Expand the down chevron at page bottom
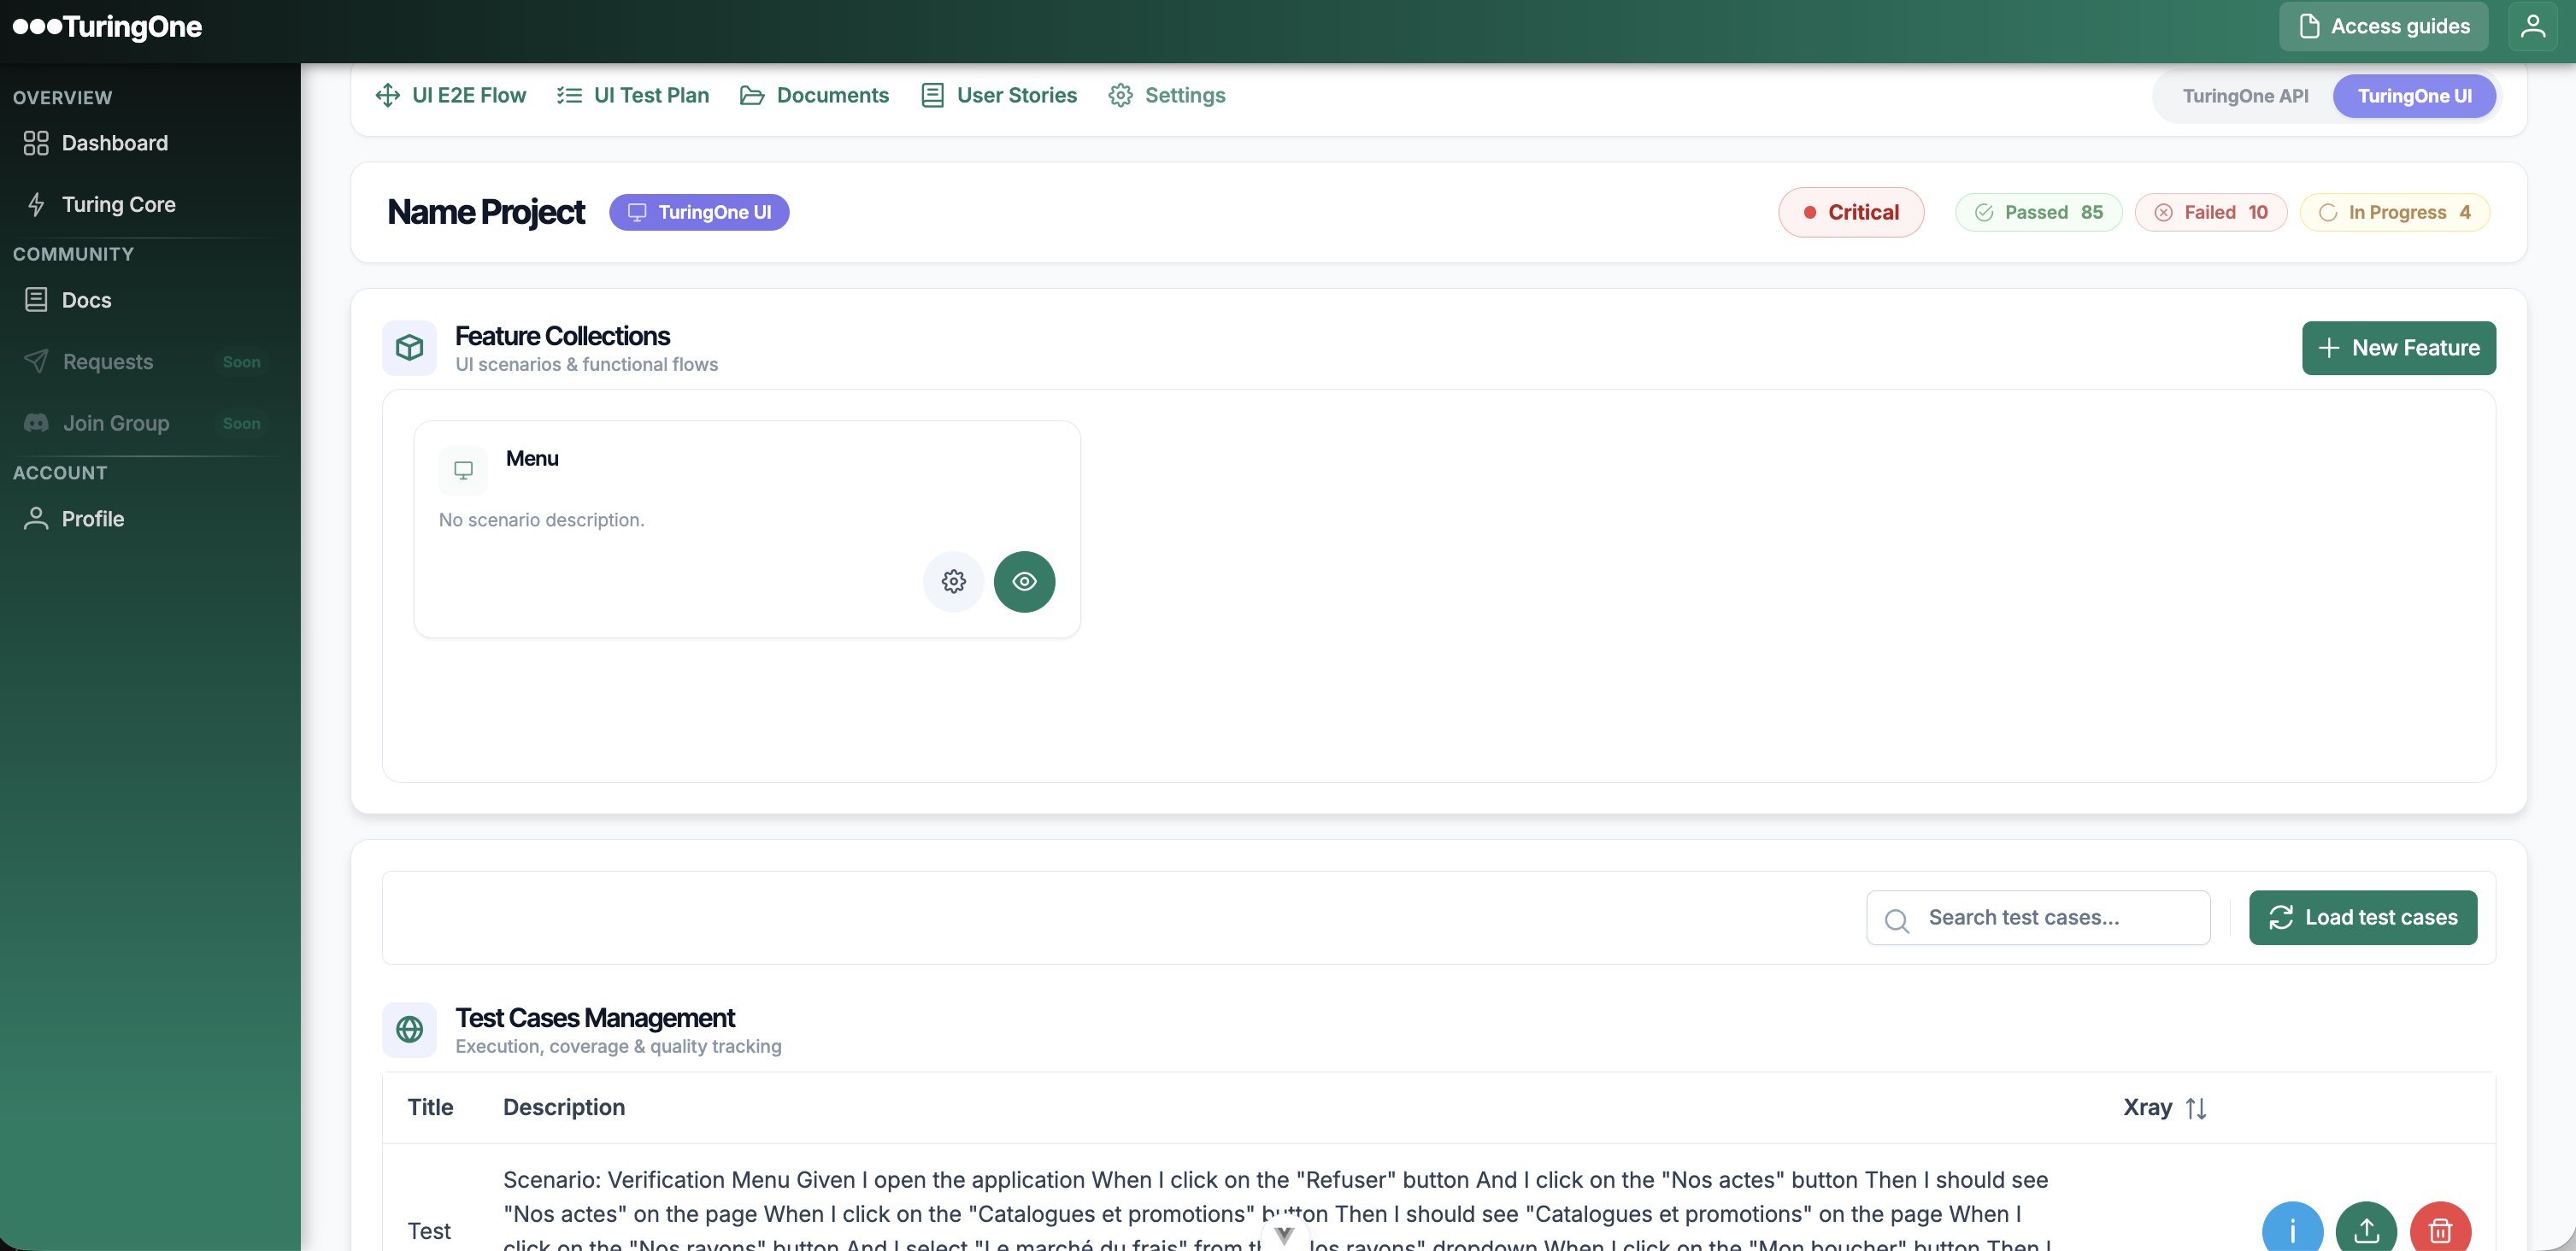 (x=1284, y=1235)
